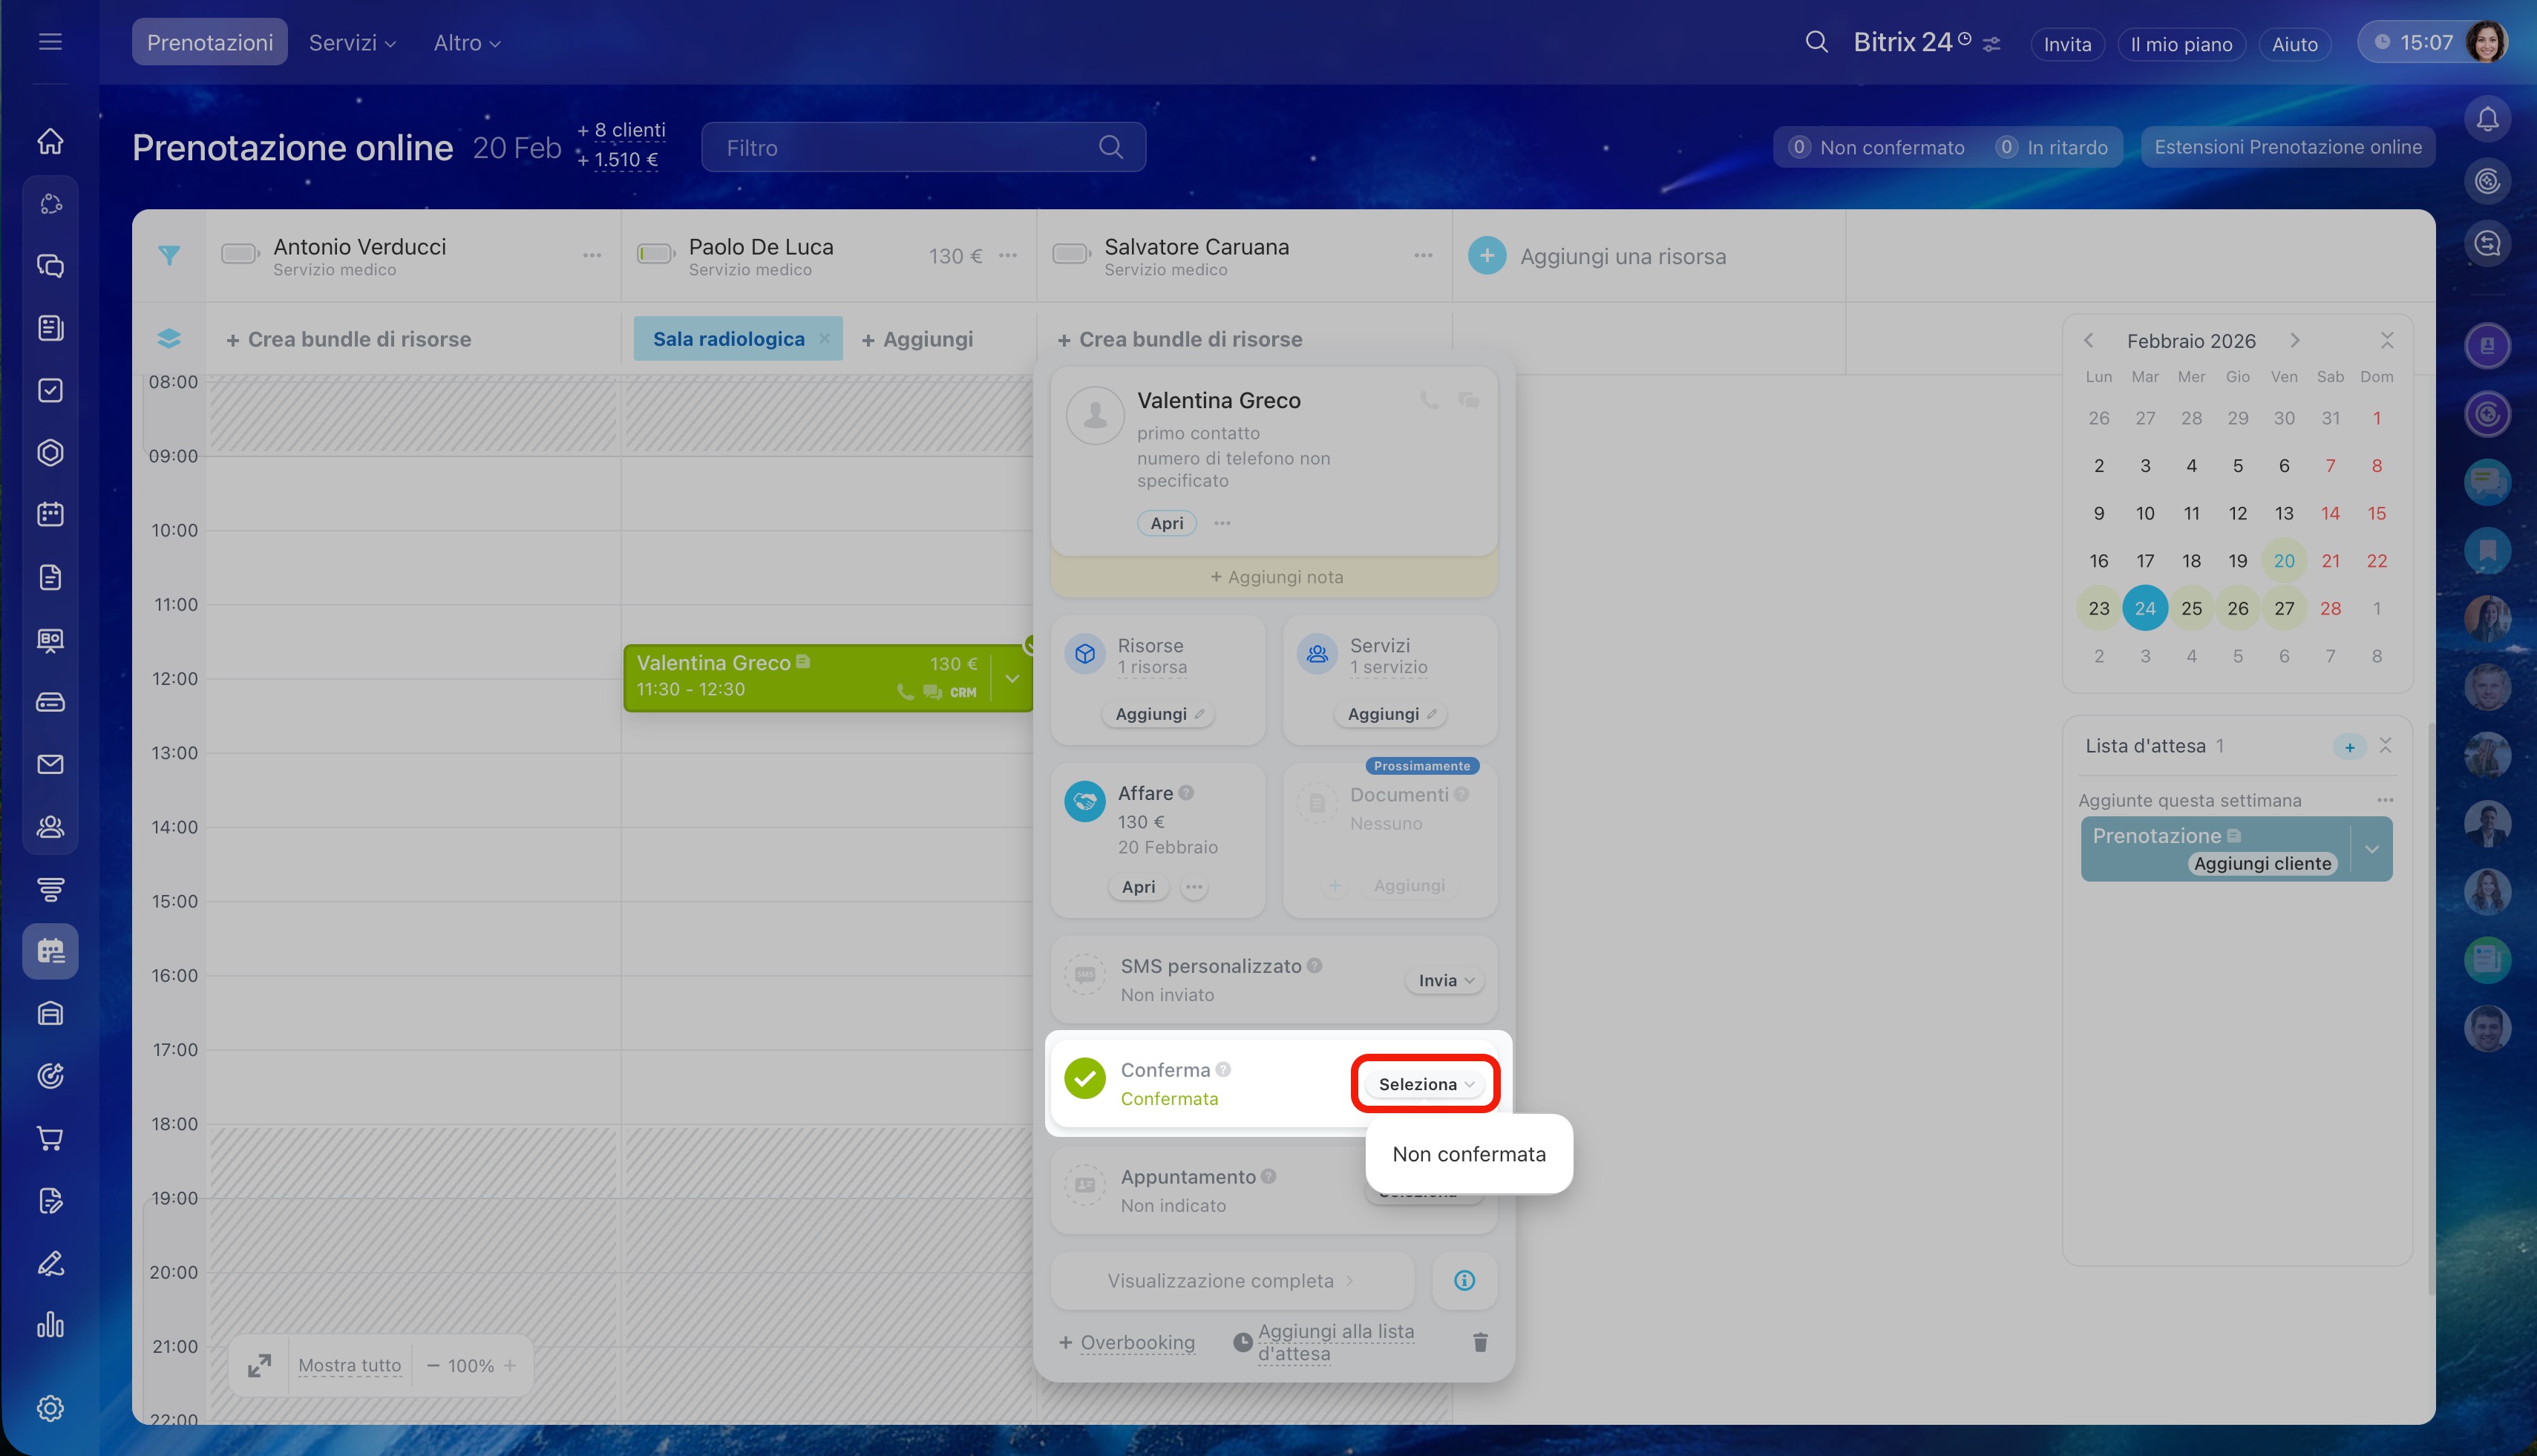Expand the Invia dropdown for SMS

(x=1445, y=980)
